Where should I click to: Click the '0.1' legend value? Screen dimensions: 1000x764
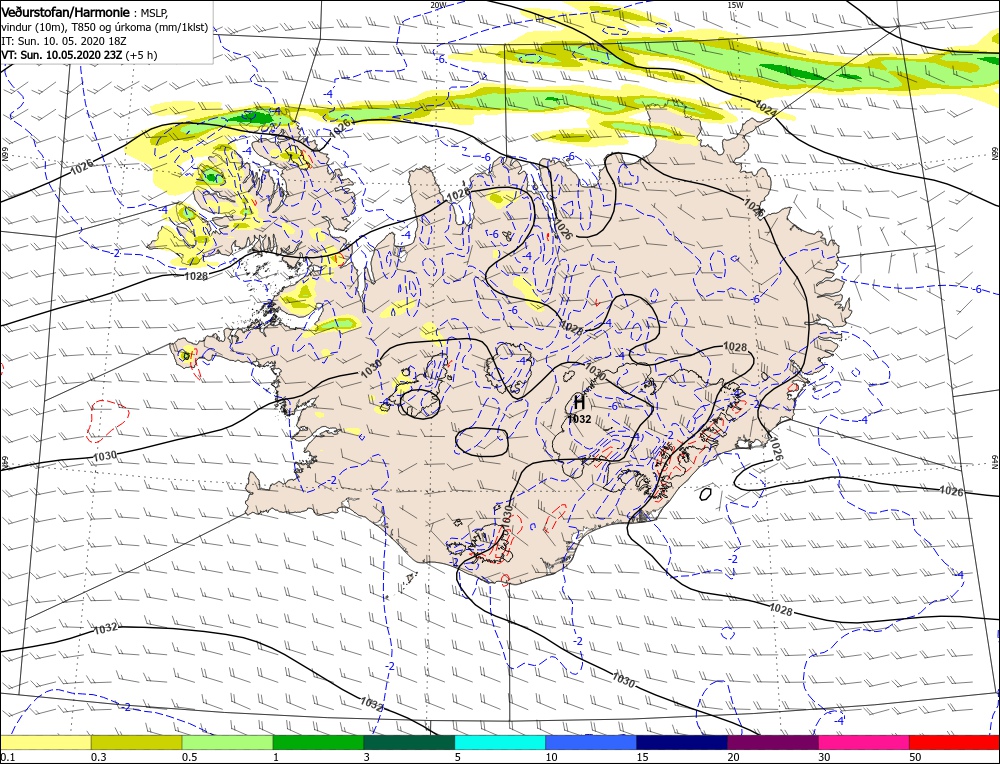click(x=6, y=757)
